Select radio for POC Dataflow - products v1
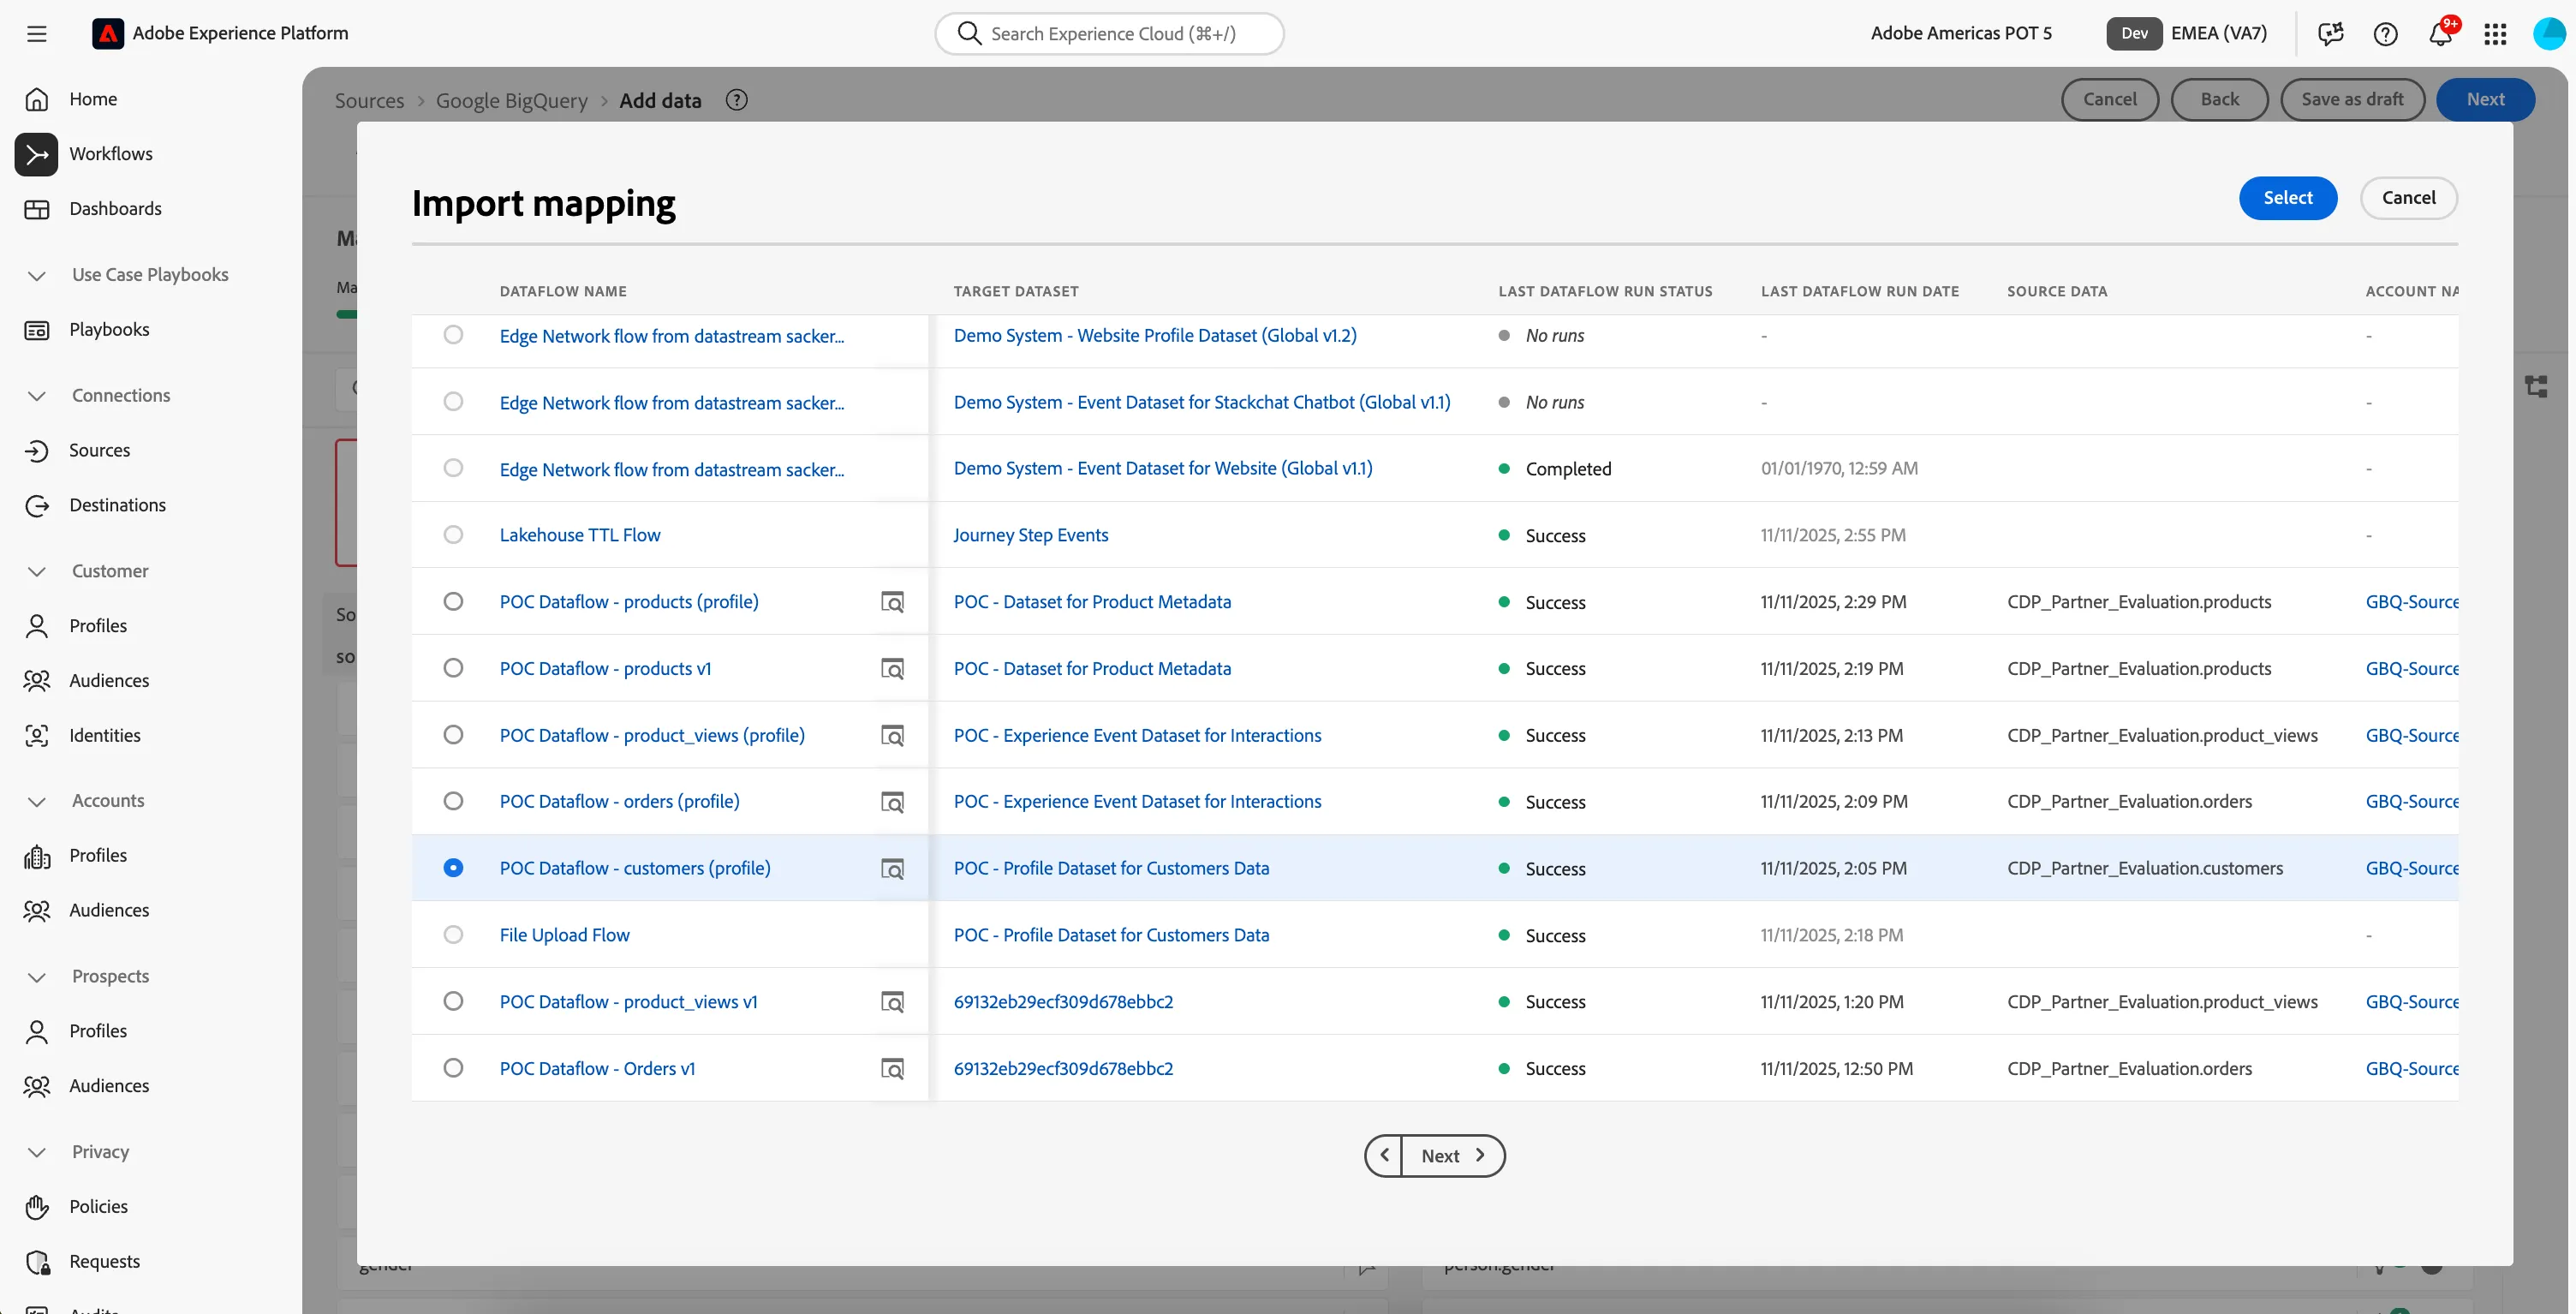 coord(453,668)
